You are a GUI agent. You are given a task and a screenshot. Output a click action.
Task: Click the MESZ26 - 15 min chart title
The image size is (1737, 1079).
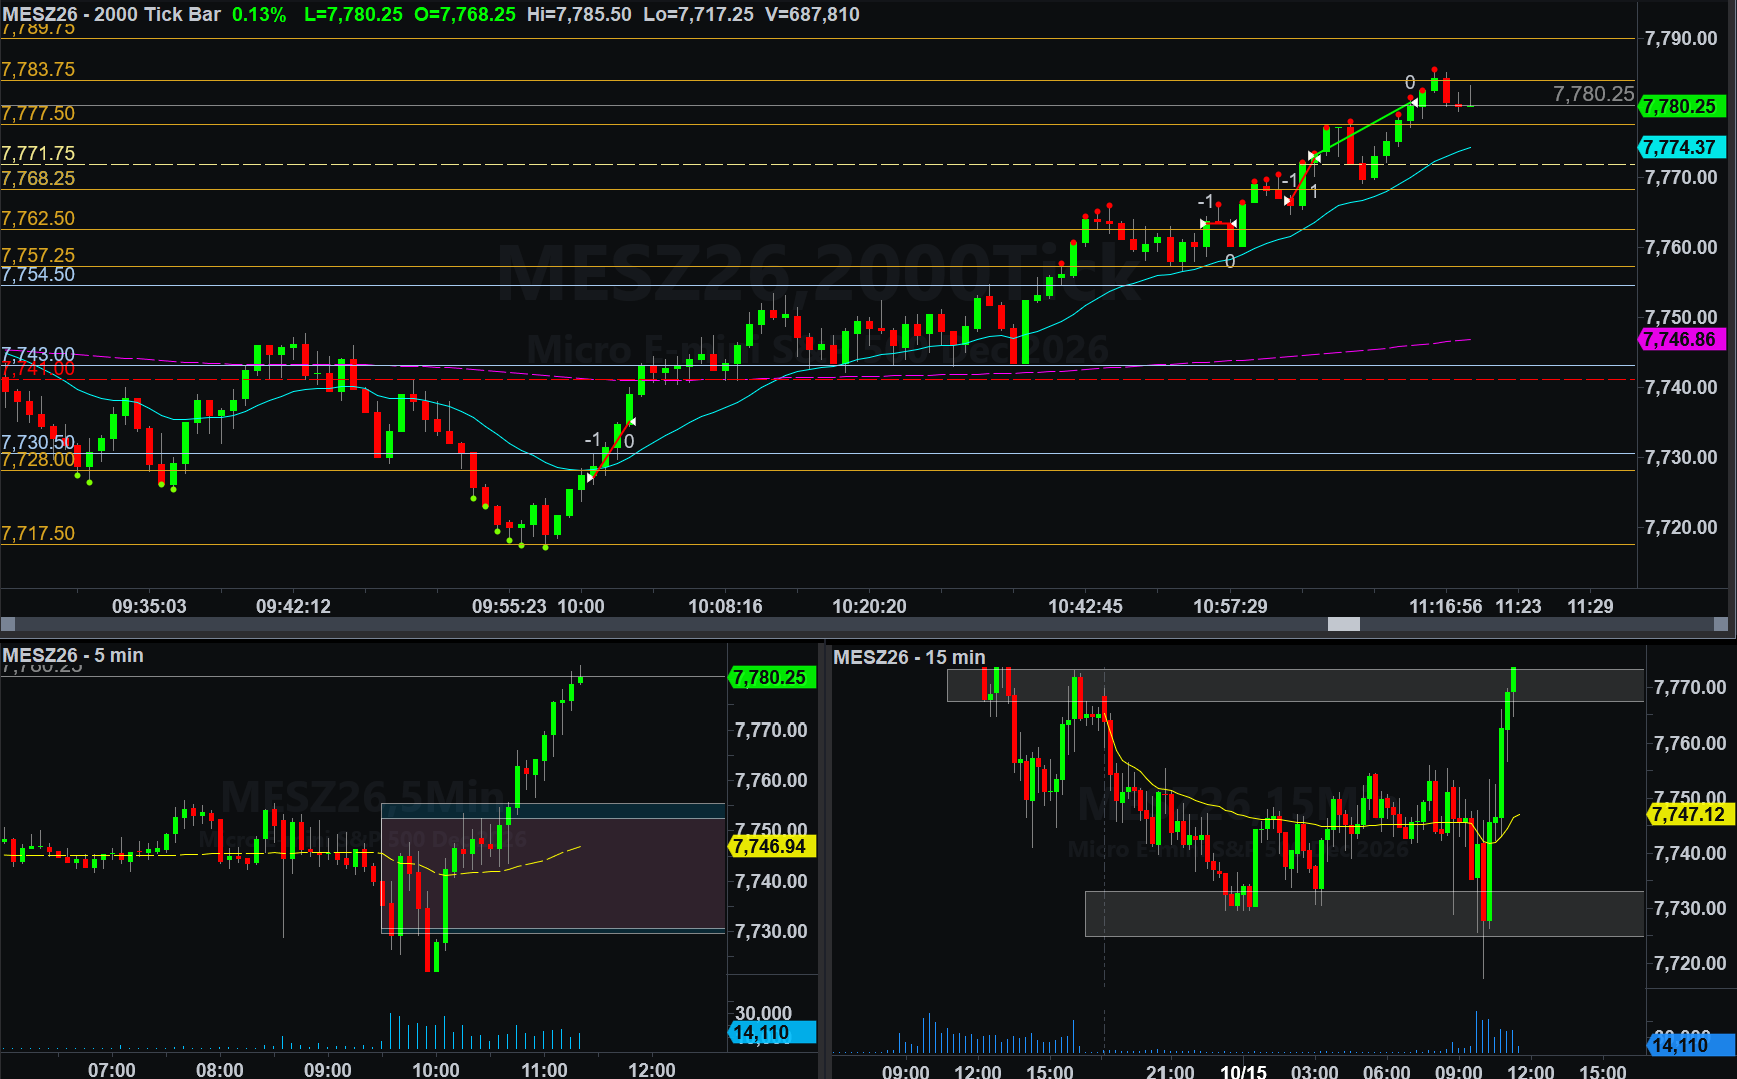point(909,657)
